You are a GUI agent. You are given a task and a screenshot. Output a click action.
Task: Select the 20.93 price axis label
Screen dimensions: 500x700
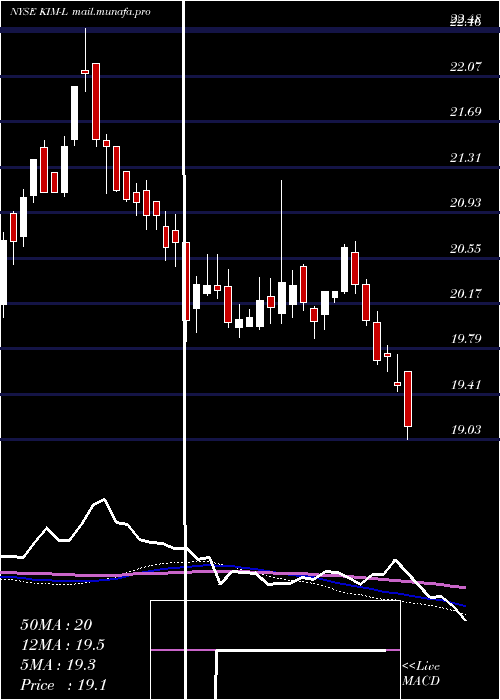[x=466, y=203]
